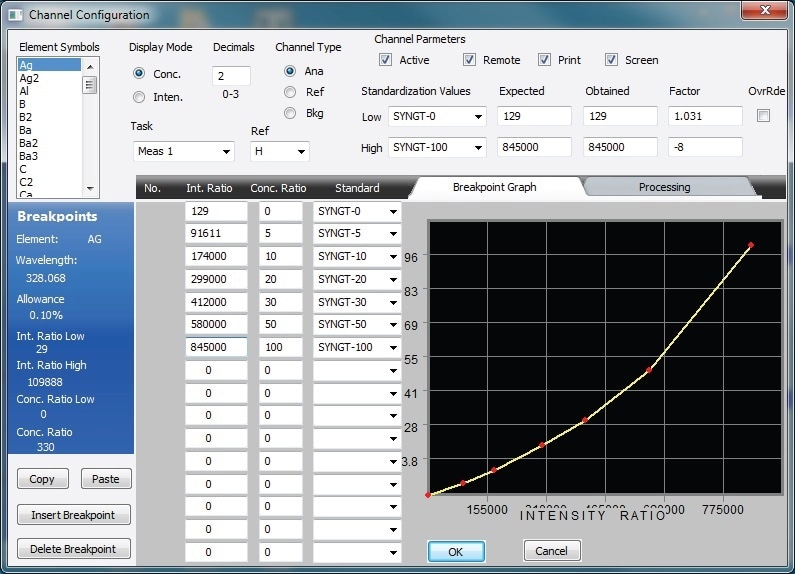Select Al in Element Symbols list
Image resolution: width=795 pixels, height=574 pixels.
click(x=25, y=90)
